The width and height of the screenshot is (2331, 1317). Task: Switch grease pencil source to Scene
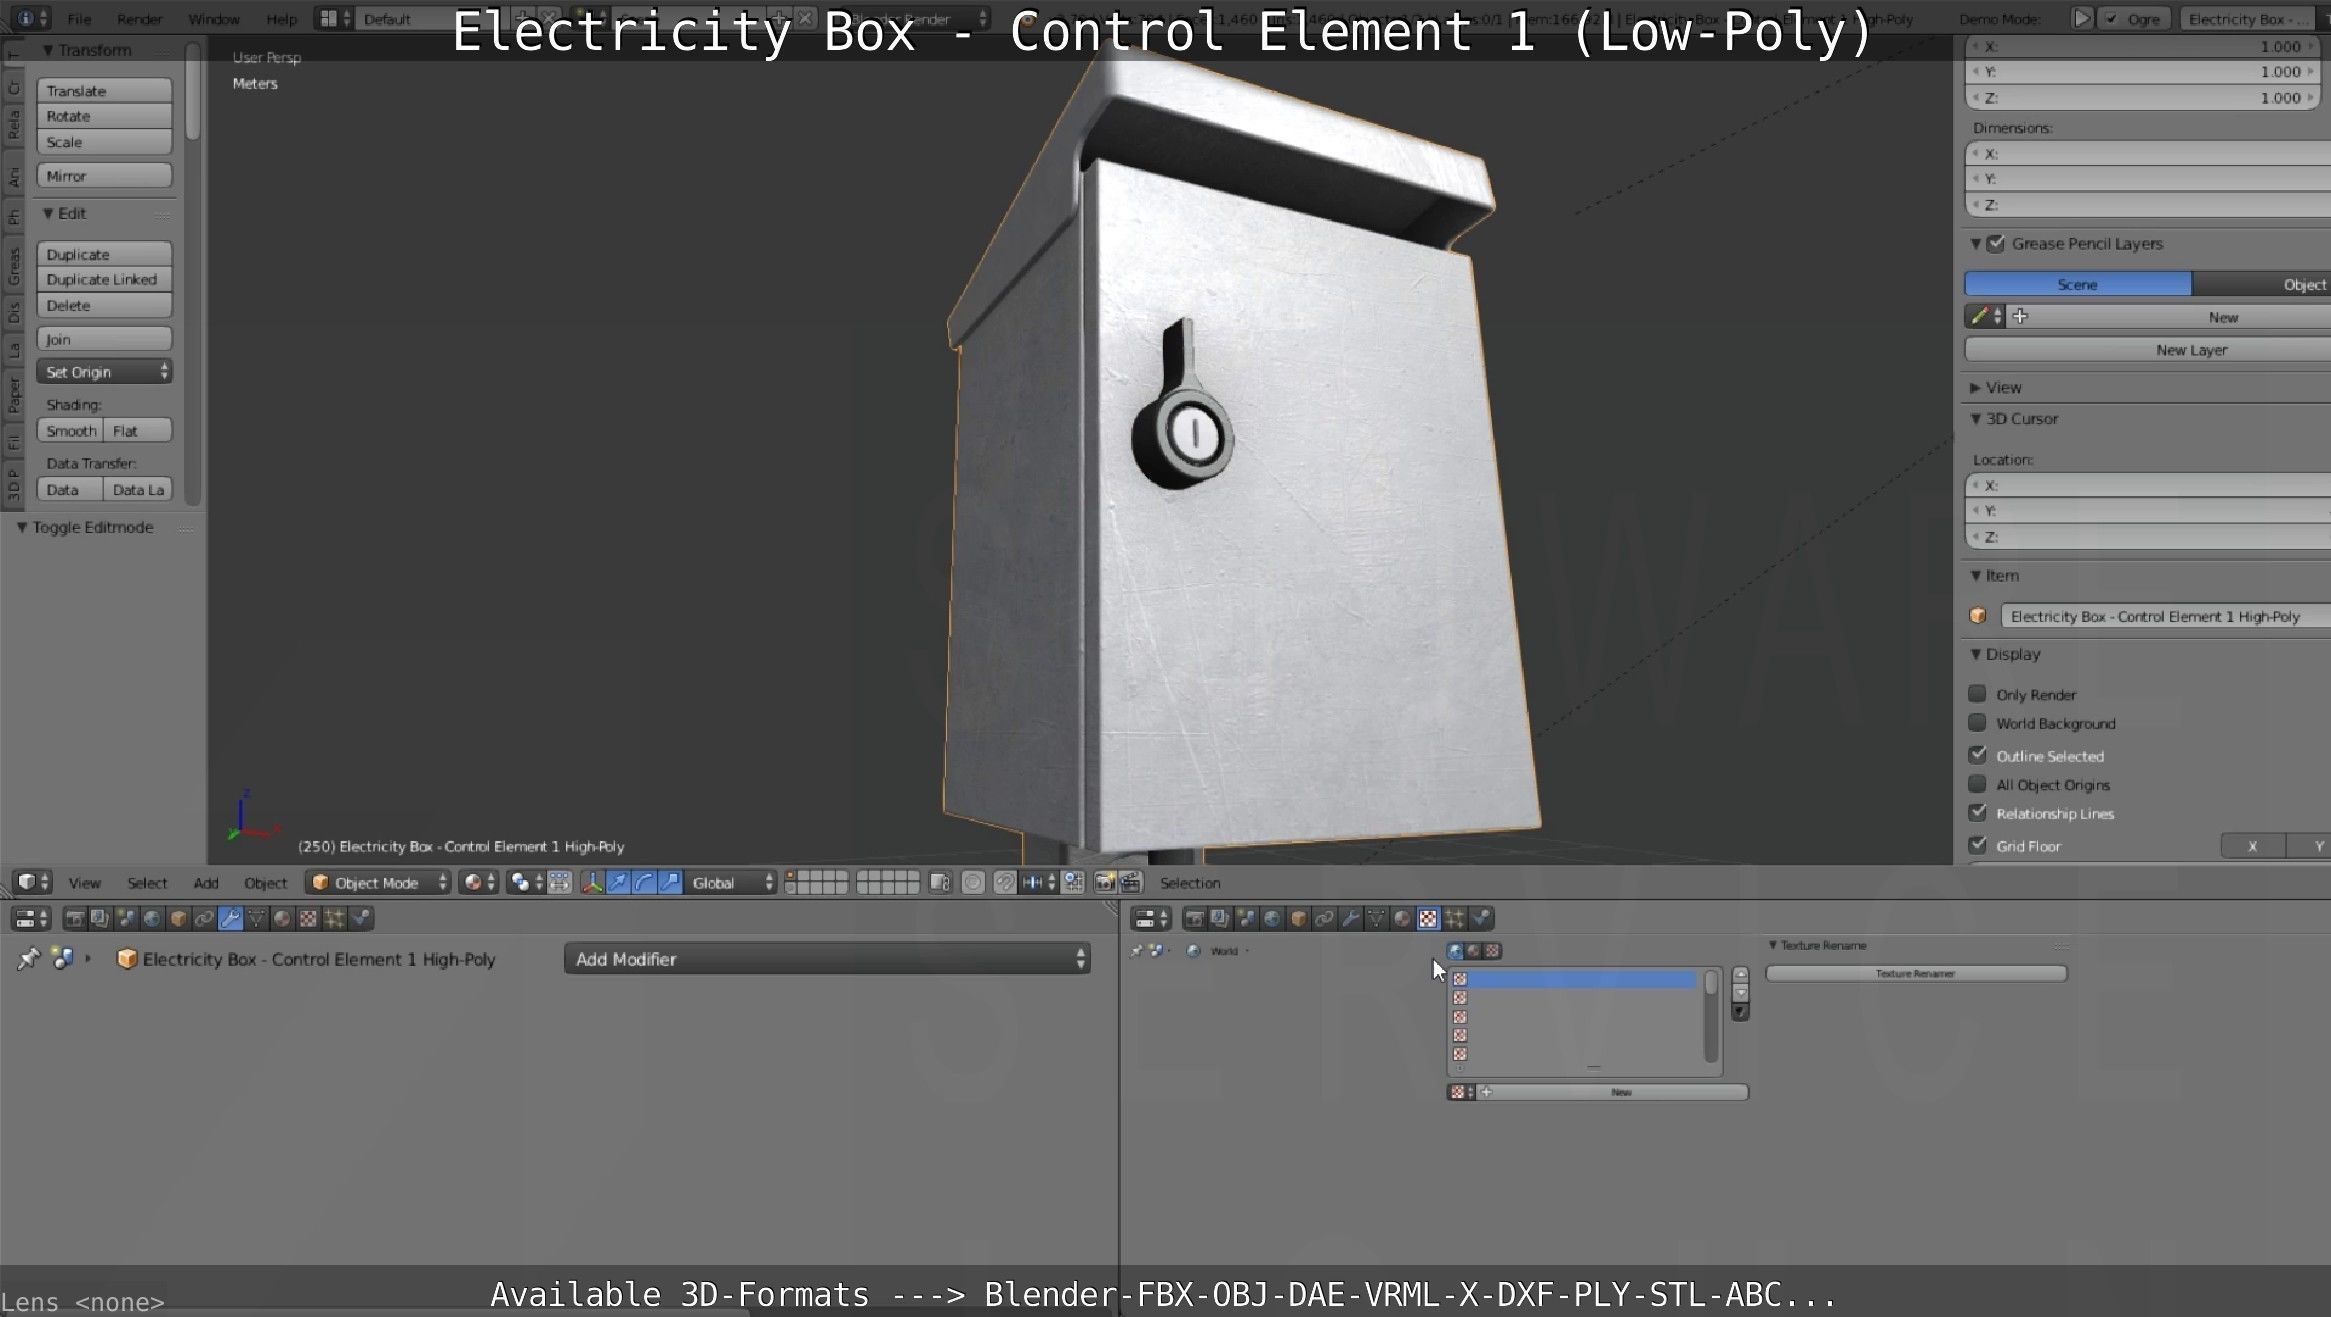click(2078, 284)
